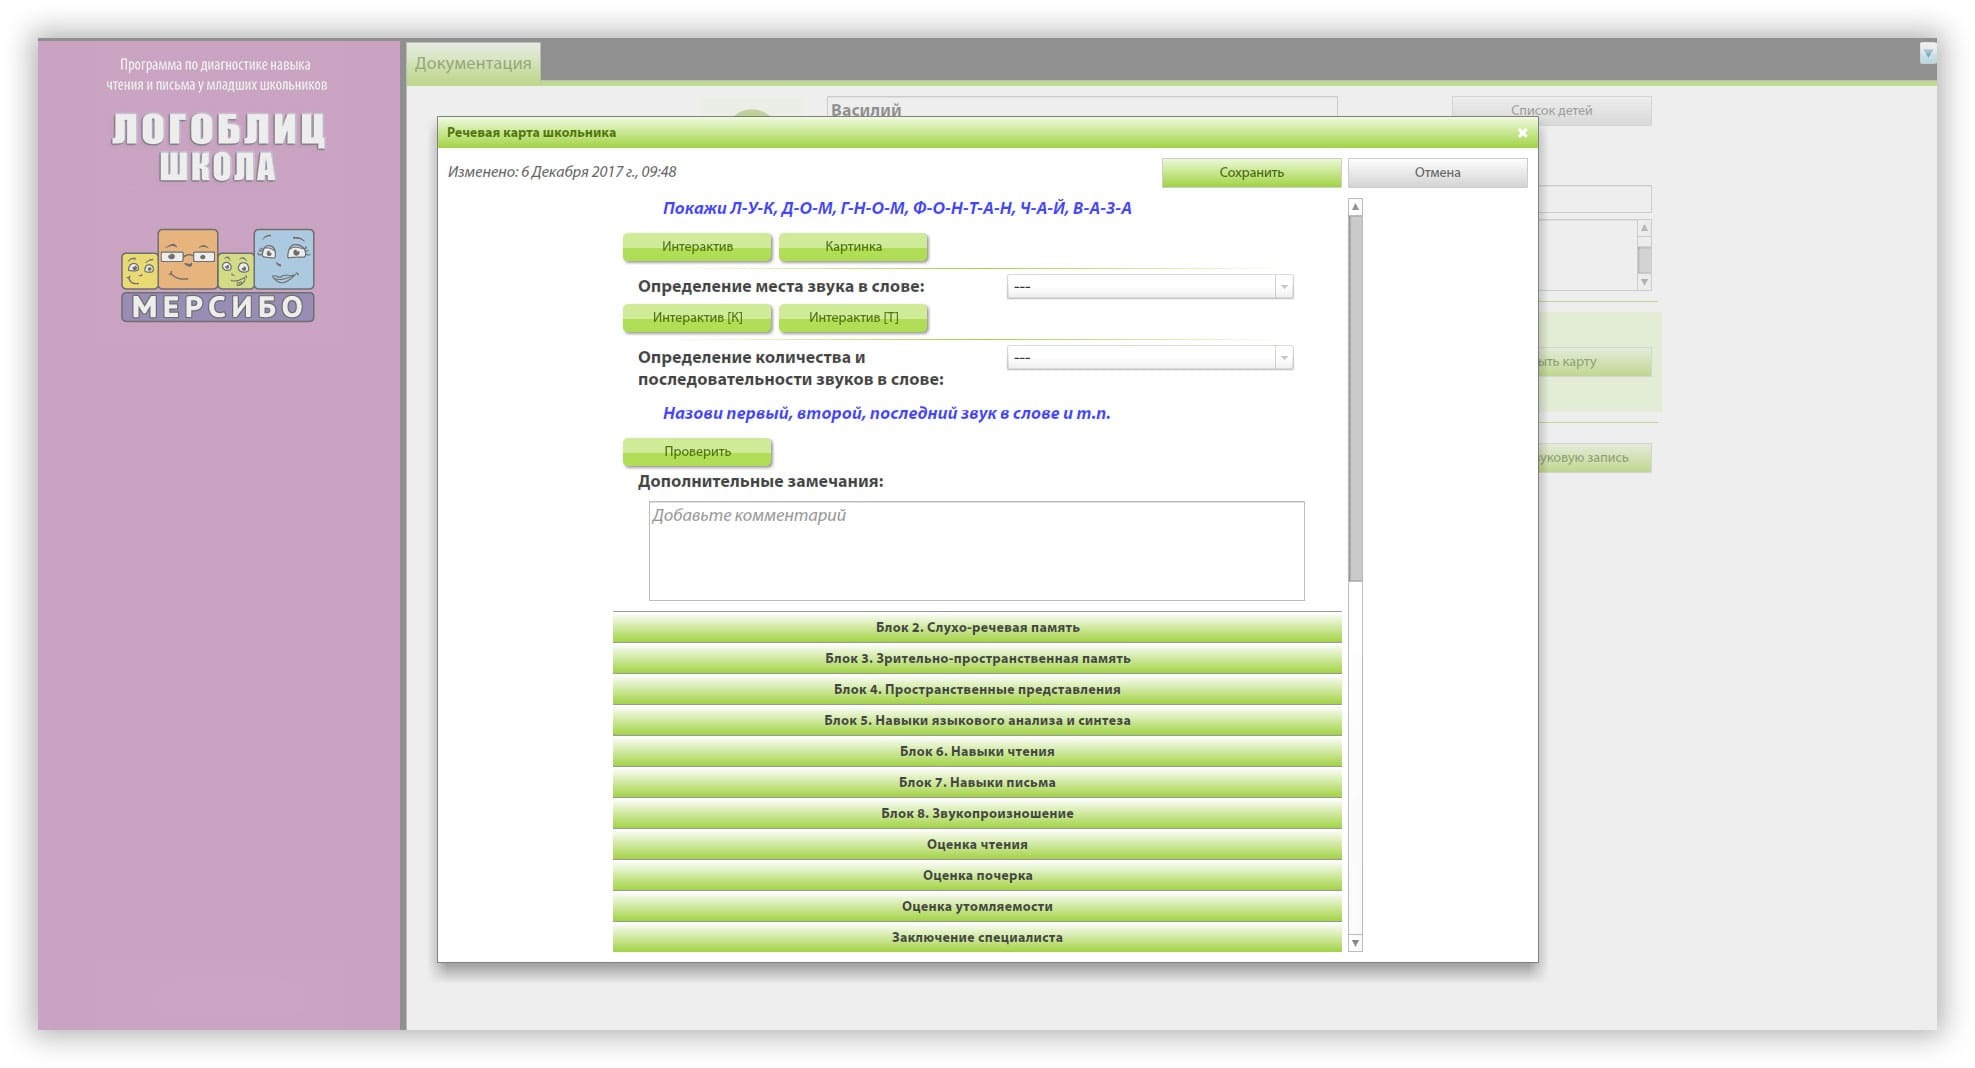Open the Картинка button

tap(853, 247)
